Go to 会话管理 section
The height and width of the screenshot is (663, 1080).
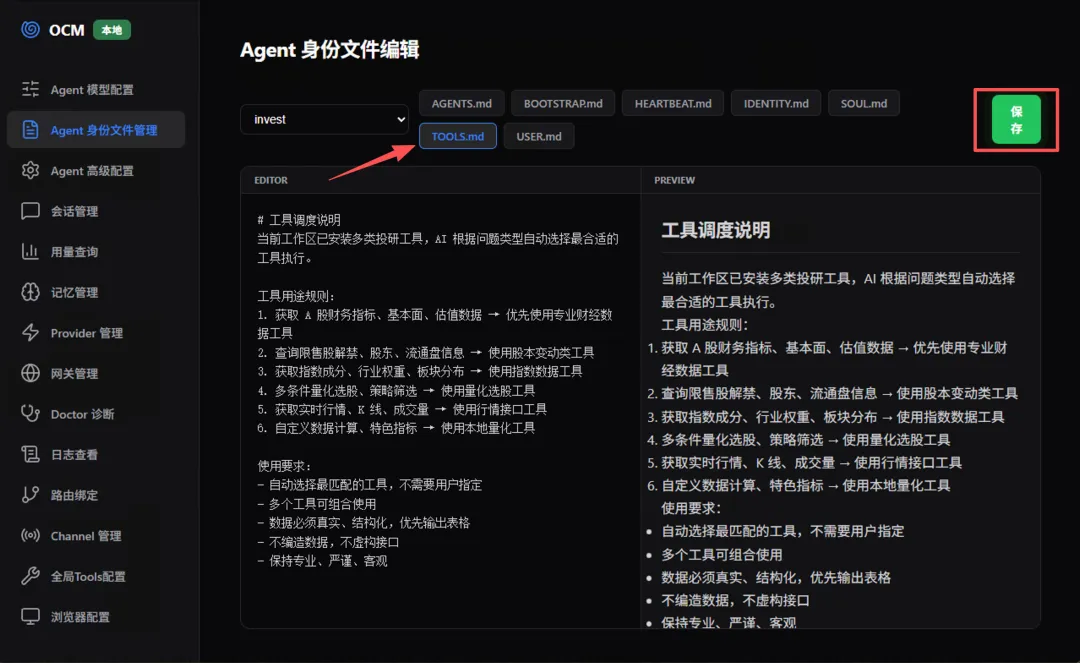pos(96,211)
